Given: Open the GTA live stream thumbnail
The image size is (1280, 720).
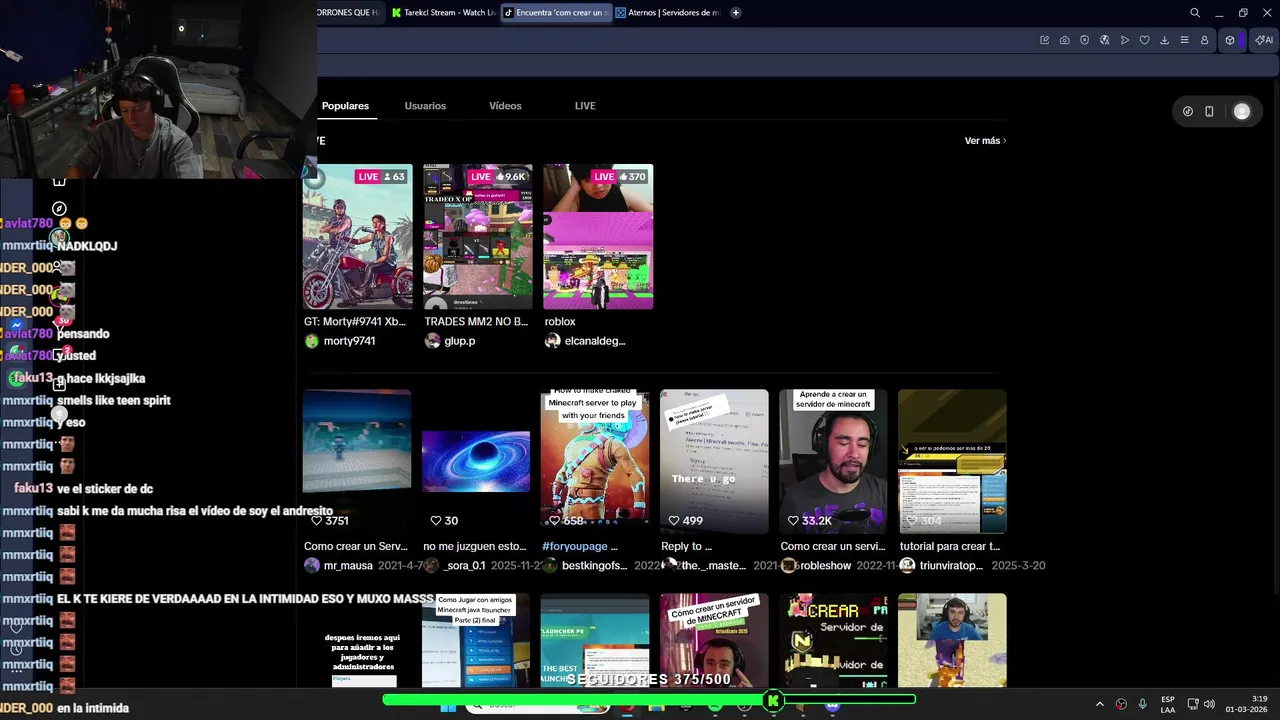Looking at the screenshot, I should tap(358, 237).
